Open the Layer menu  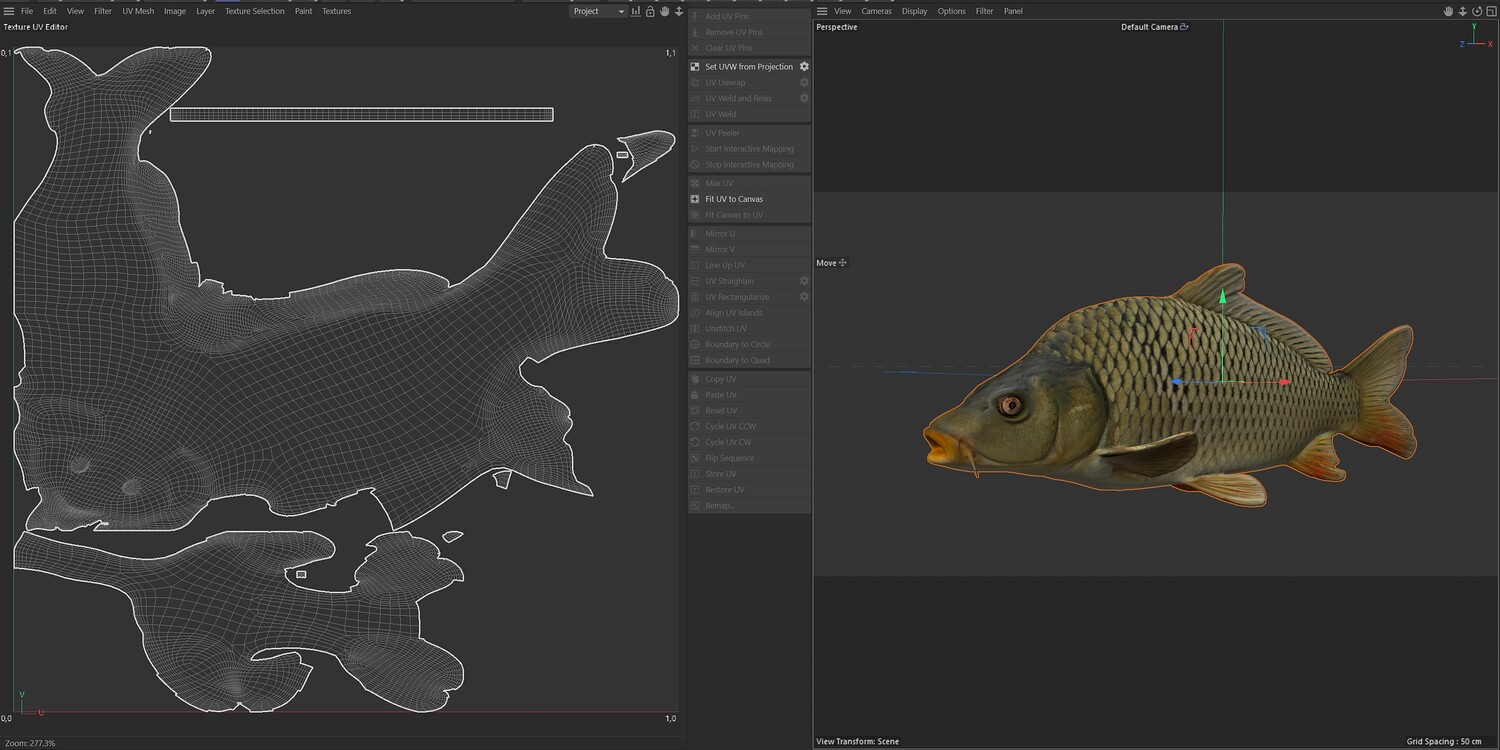205,11
